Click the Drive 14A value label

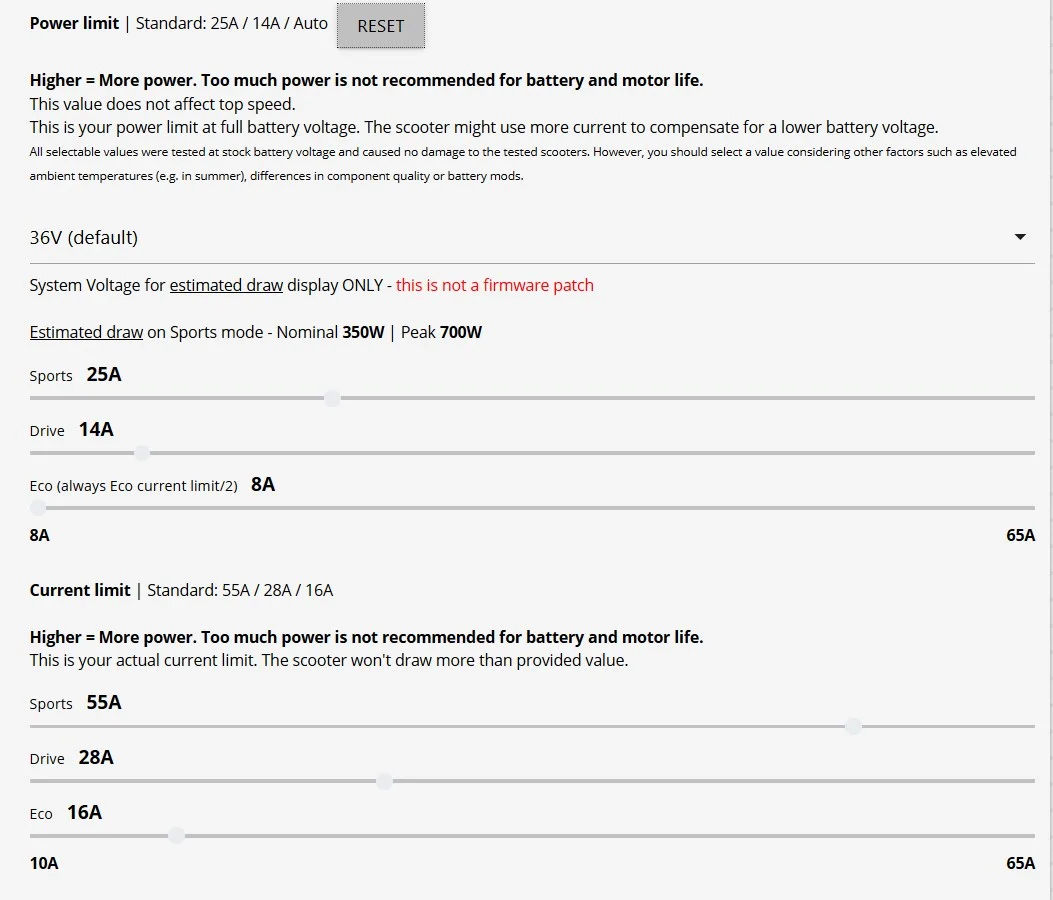[96, 429]
